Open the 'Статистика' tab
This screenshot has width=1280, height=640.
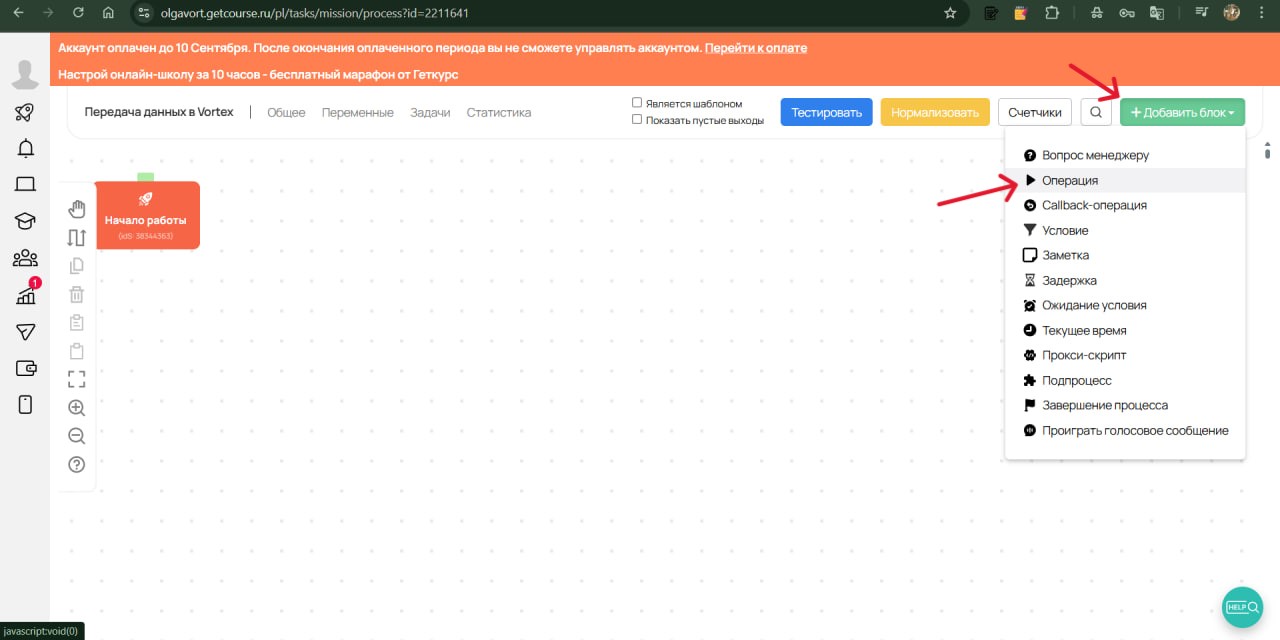pos(498,113)
